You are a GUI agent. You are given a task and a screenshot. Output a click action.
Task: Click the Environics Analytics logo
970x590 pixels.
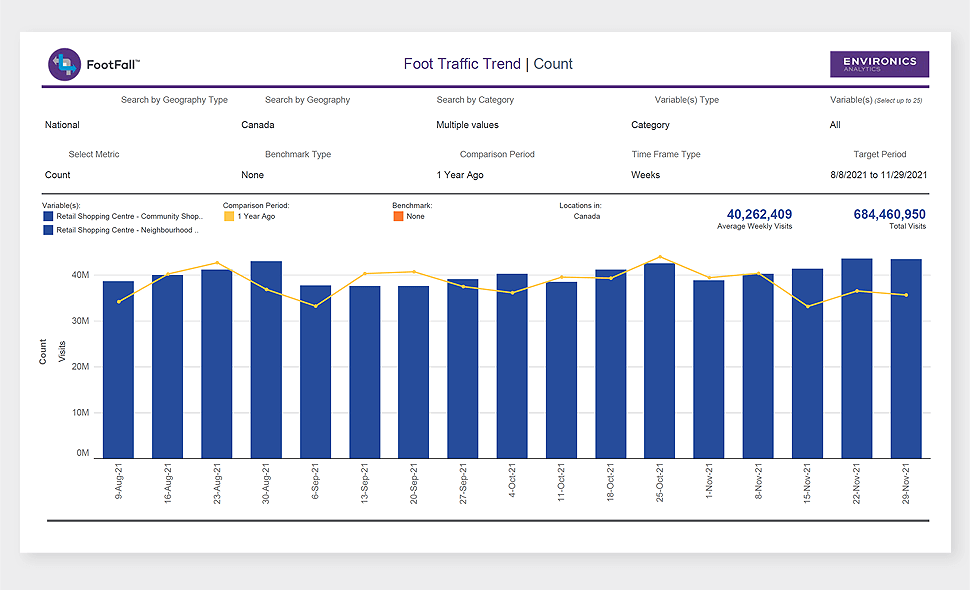coord(879,64)
